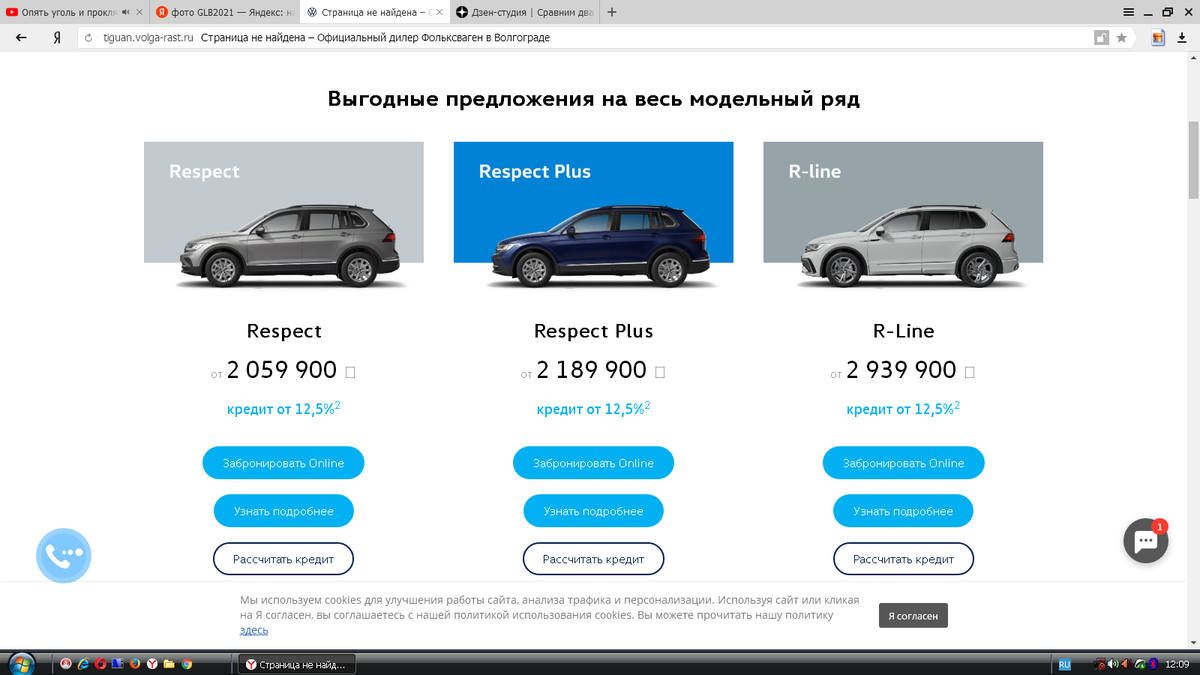Click price '2 059 900'
The width and height of the screenshot is (1200, 675).
coord(282,370)
